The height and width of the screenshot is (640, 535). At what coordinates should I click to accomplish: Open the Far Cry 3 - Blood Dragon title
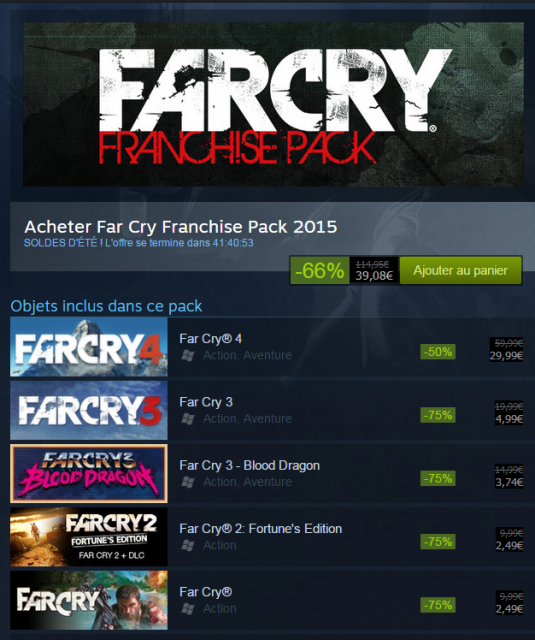[x=249, y=465]
